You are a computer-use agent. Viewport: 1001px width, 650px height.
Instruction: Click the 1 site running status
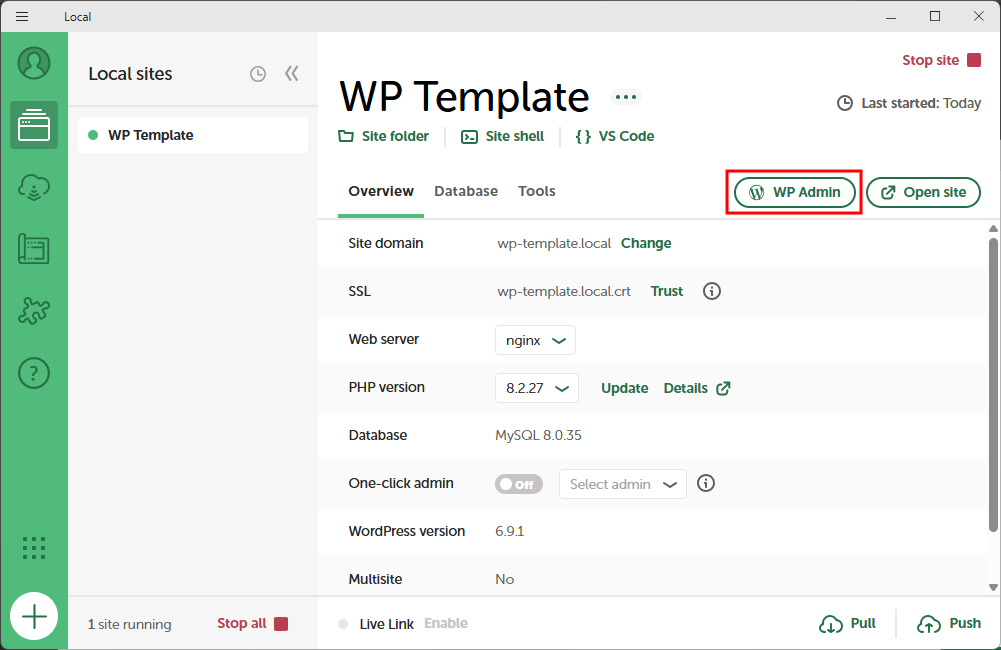(x=130, y=624)
